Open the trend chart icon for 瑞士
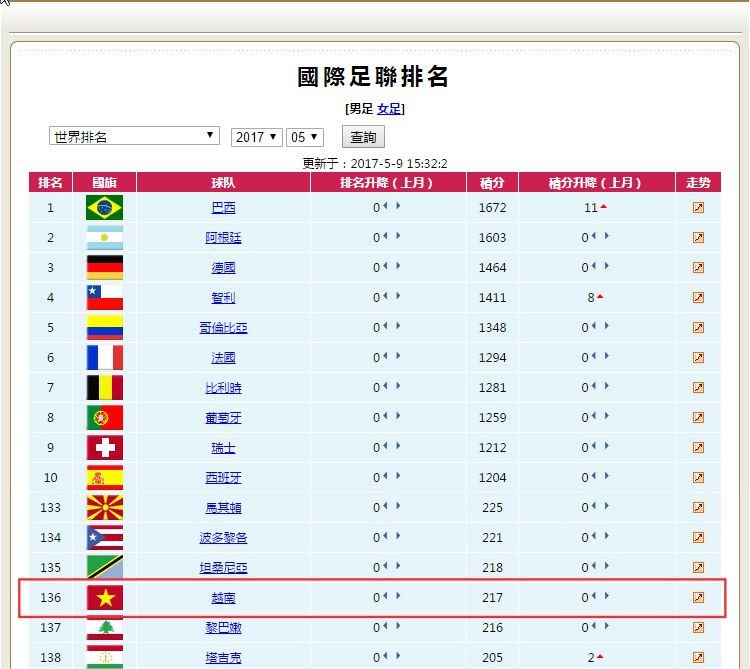This screenshot has height=669, width=750. 698,448
